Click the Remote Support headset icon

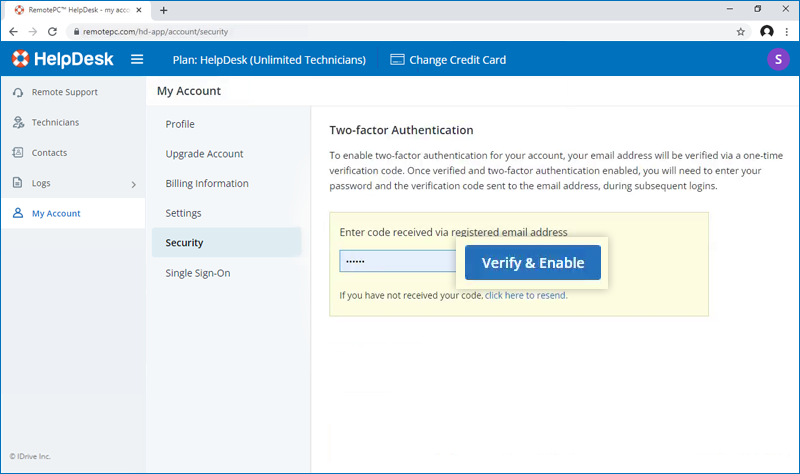click(18, 92)
